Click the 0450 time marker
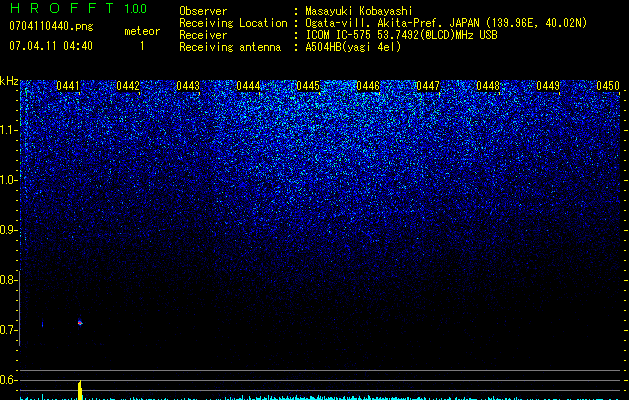 coord(608,86)
